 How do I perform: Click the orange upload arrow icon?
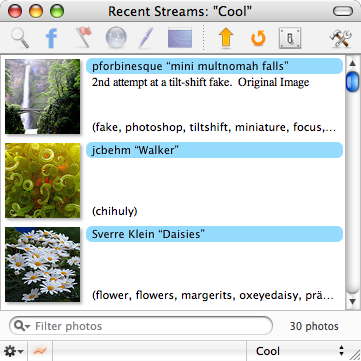226,38
